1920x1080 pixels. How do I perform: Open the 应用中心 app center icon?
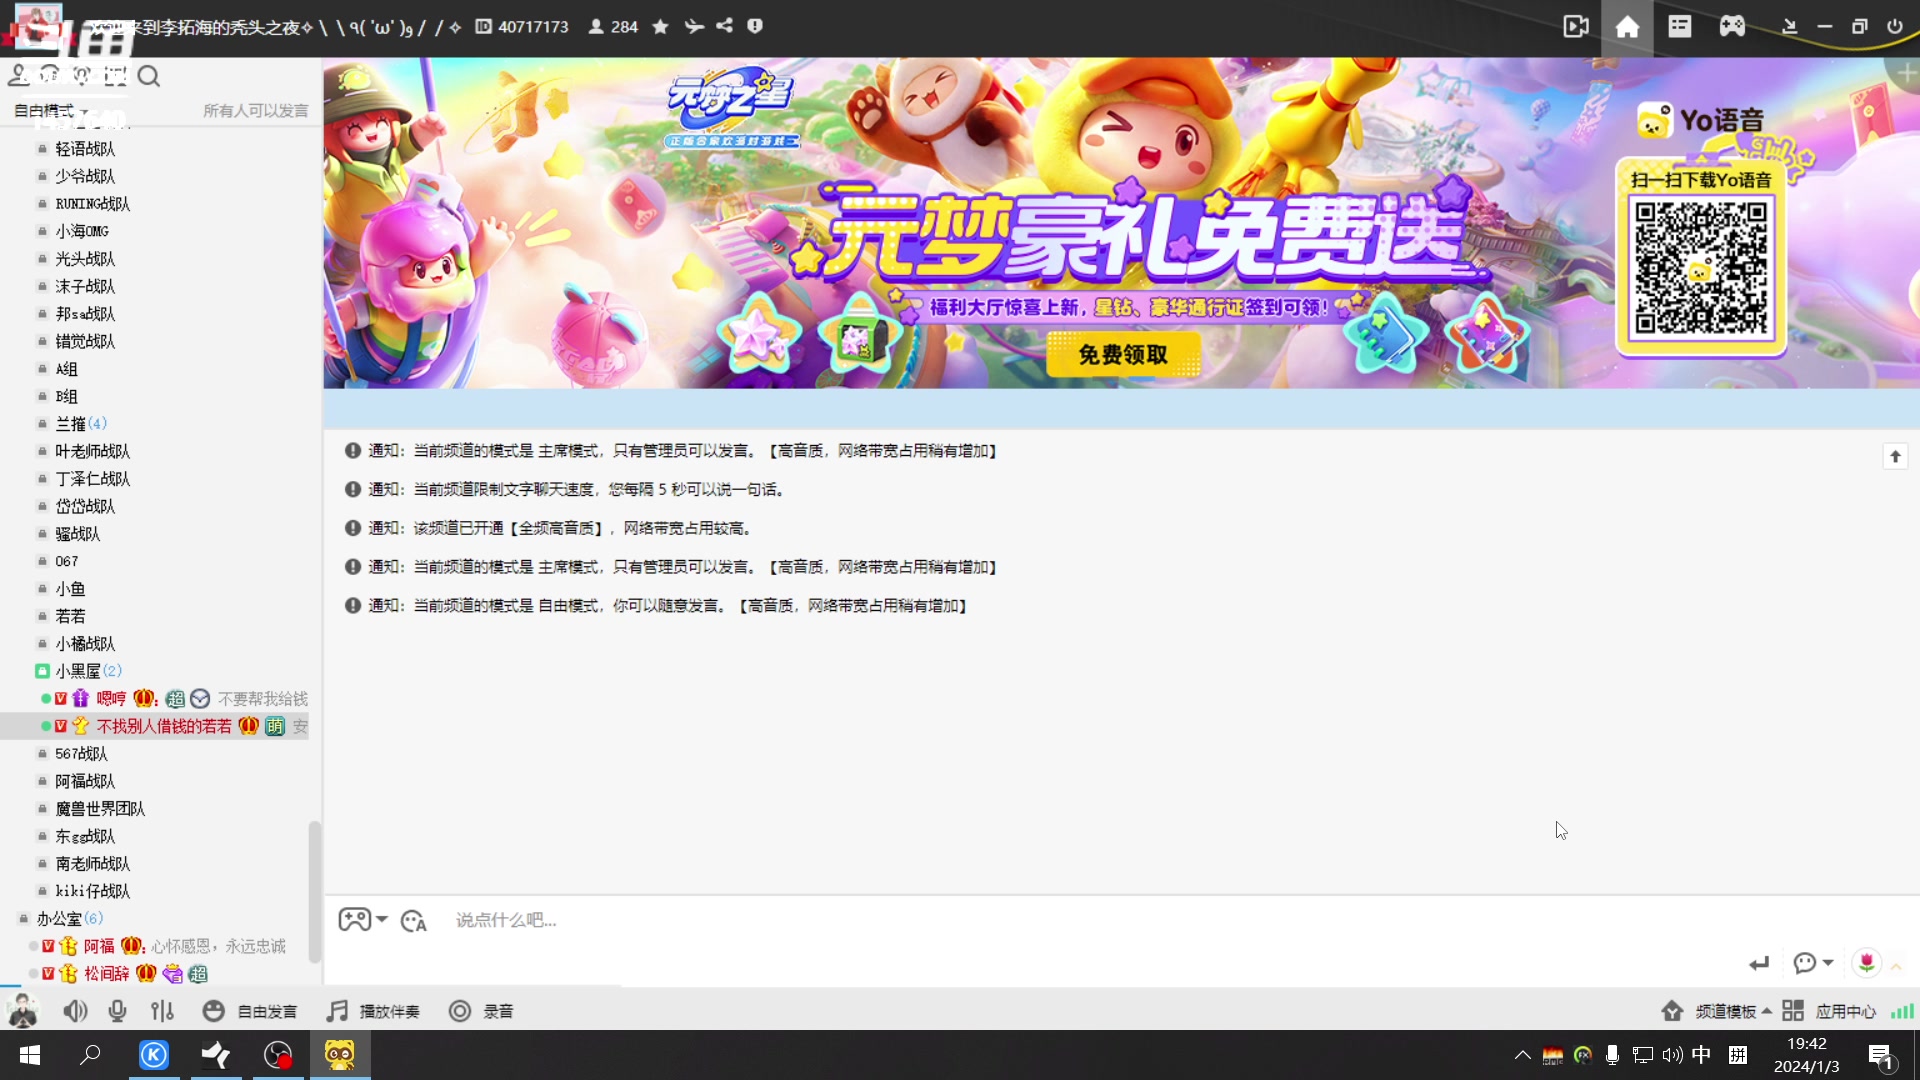[1795, 1011]
